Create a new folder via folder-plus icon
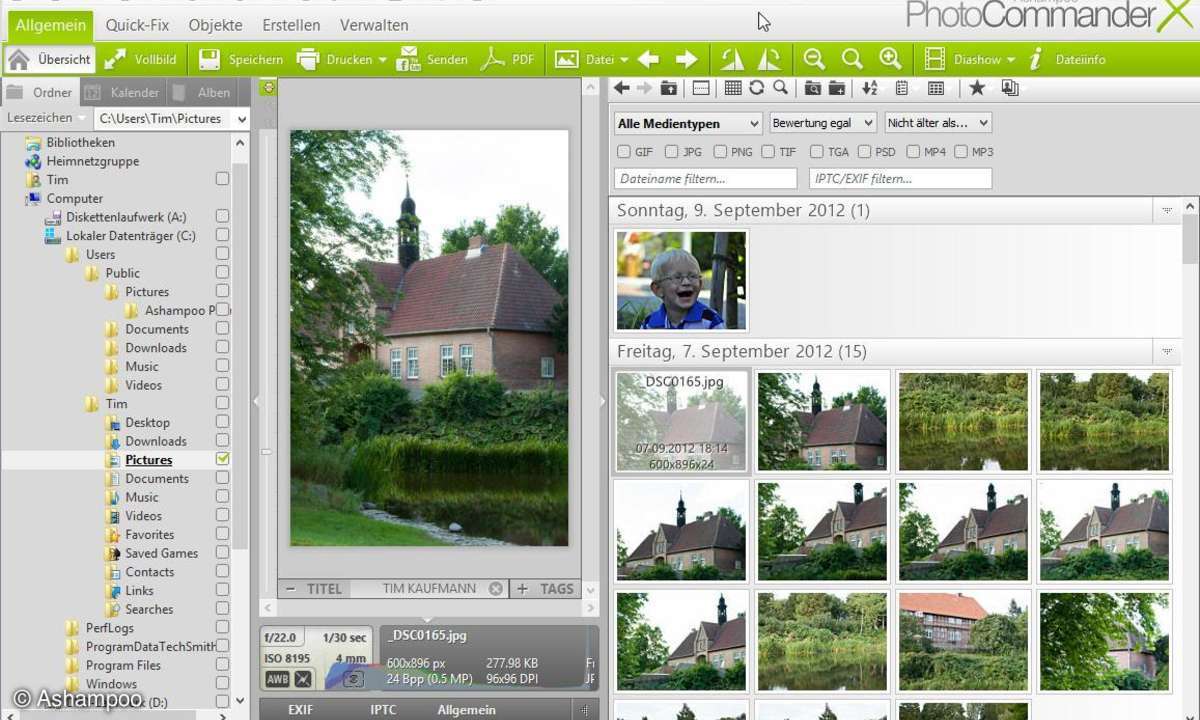The height and width of the screenshot is (720, 1200). click(x=836, y=88)
